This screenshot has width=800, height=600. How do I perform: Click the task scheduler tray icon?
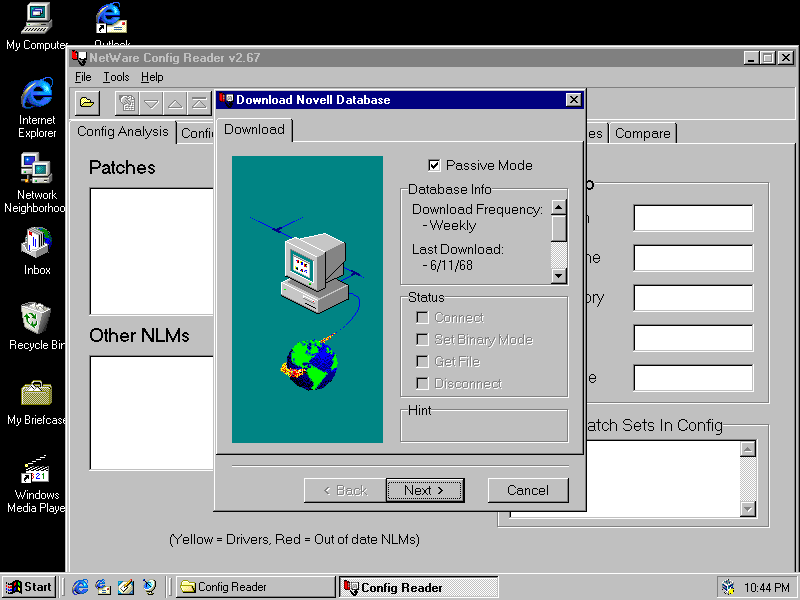pos(729,587)
